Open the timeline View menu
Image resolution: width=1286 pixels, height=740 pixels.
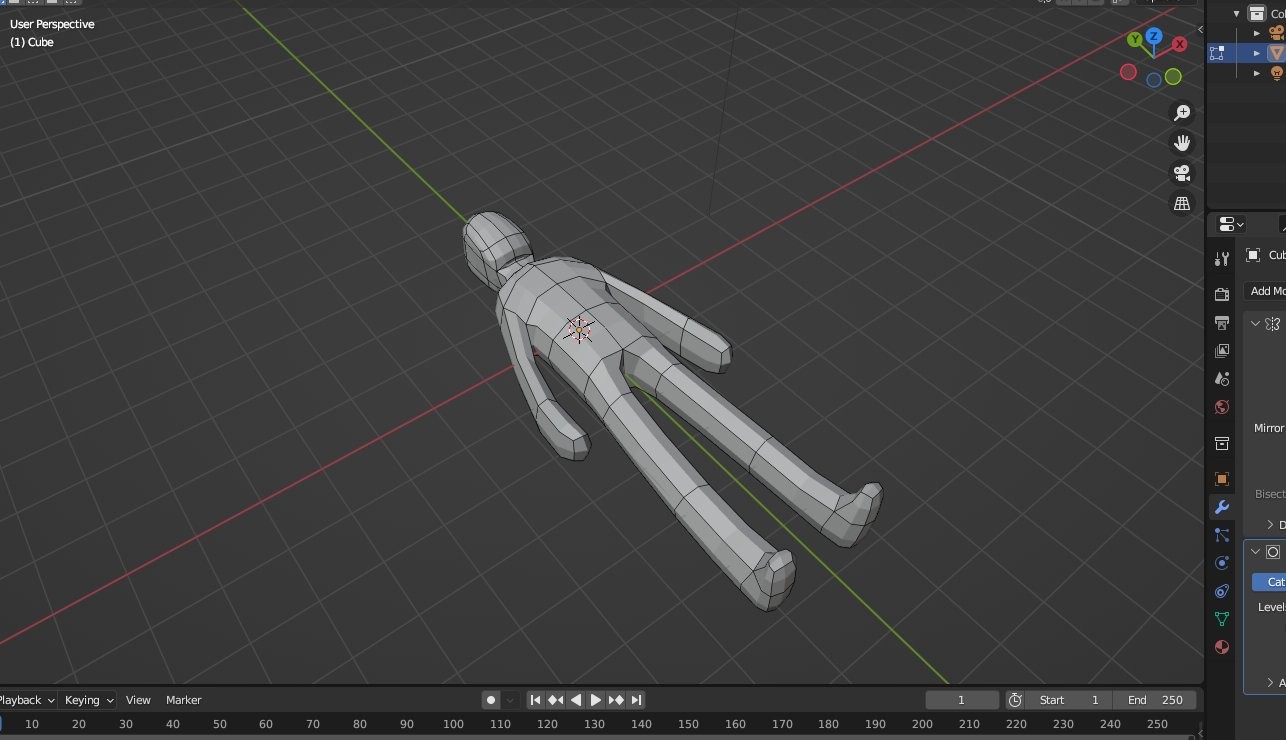click(138, 700)
